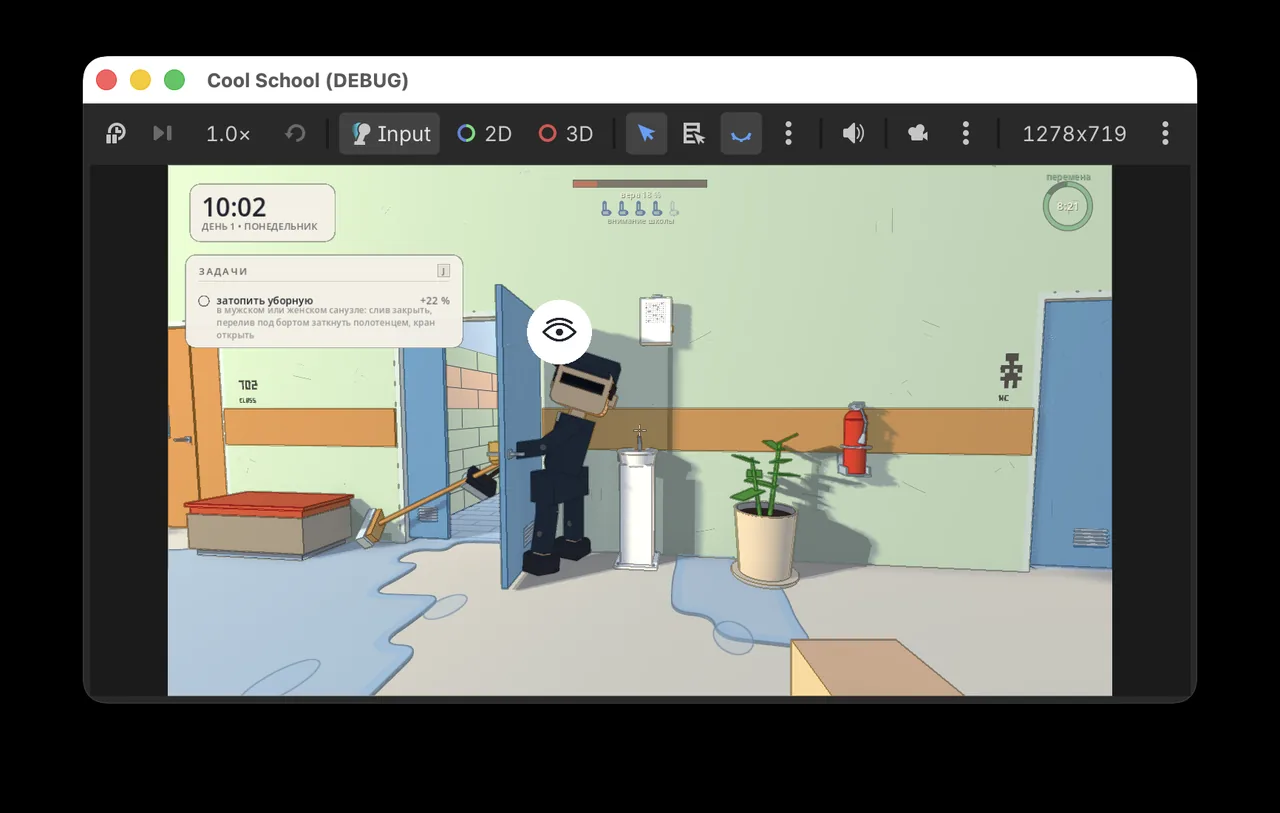The image size is (1280, 813).
Task: Click 'ДЕНЬ 1 • ПОНЕДЕЛЬНИК' day label
Action: pyautogui.click(x=259, y=227)
